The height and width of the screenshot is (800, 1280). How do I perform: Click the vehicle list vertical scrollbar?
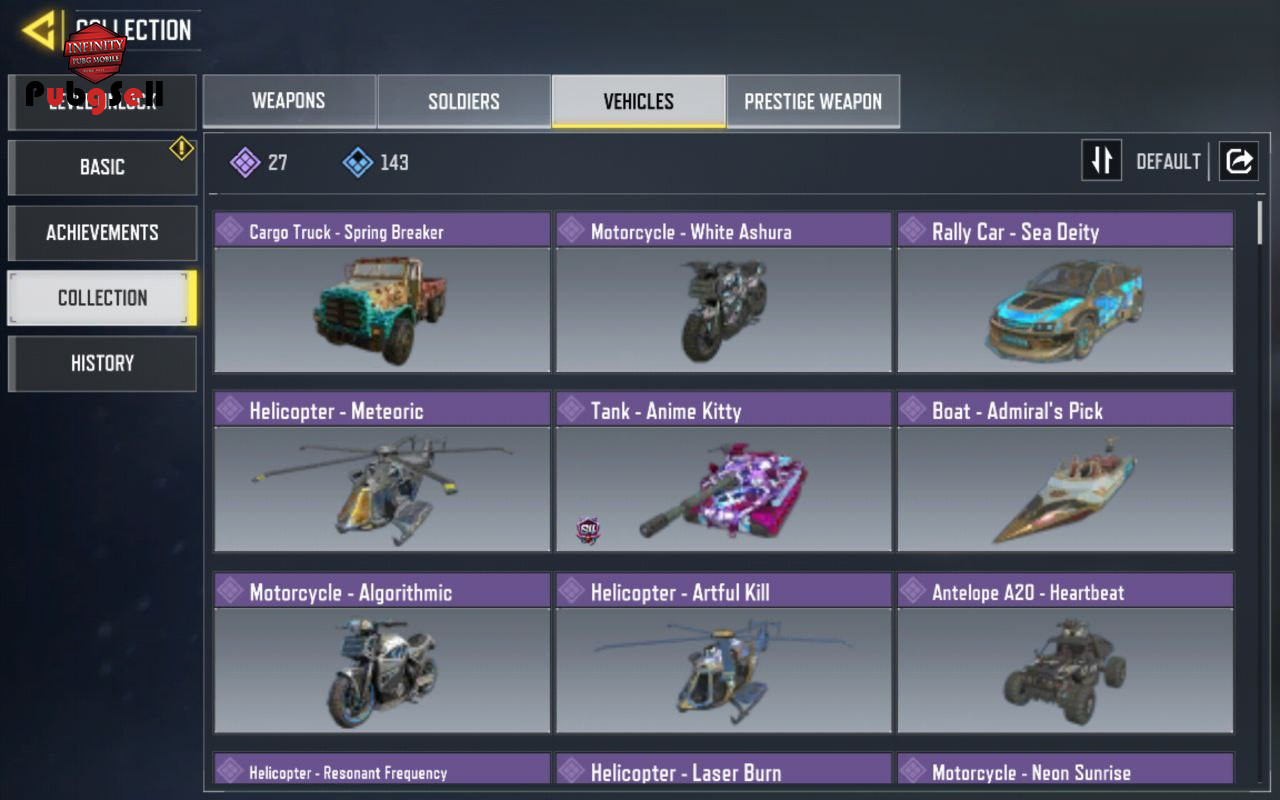tap(1260, 490)
